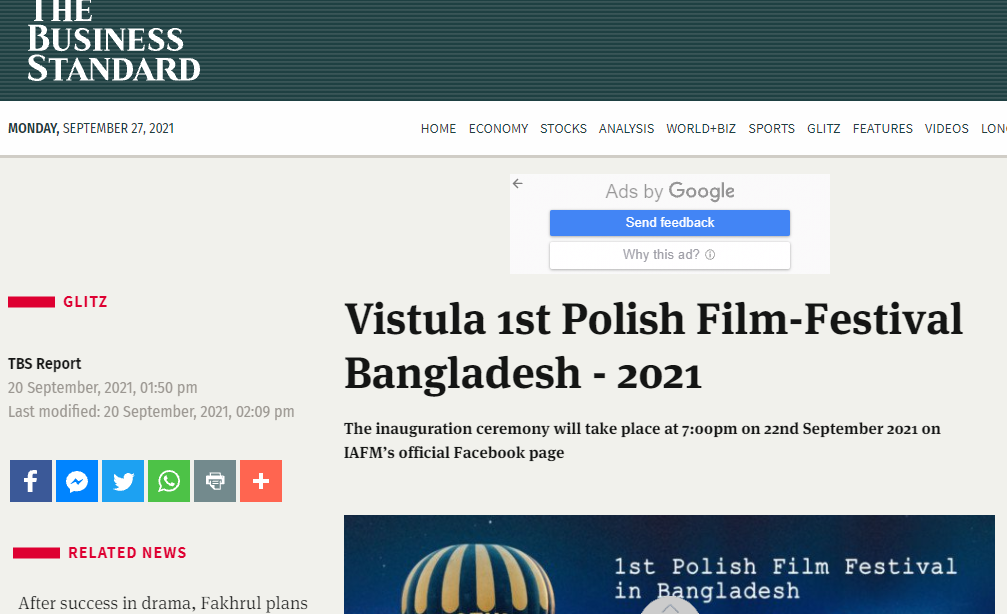Click the Send feedback button
This screenshot has width=1007, height=614.
coord(670,223)
